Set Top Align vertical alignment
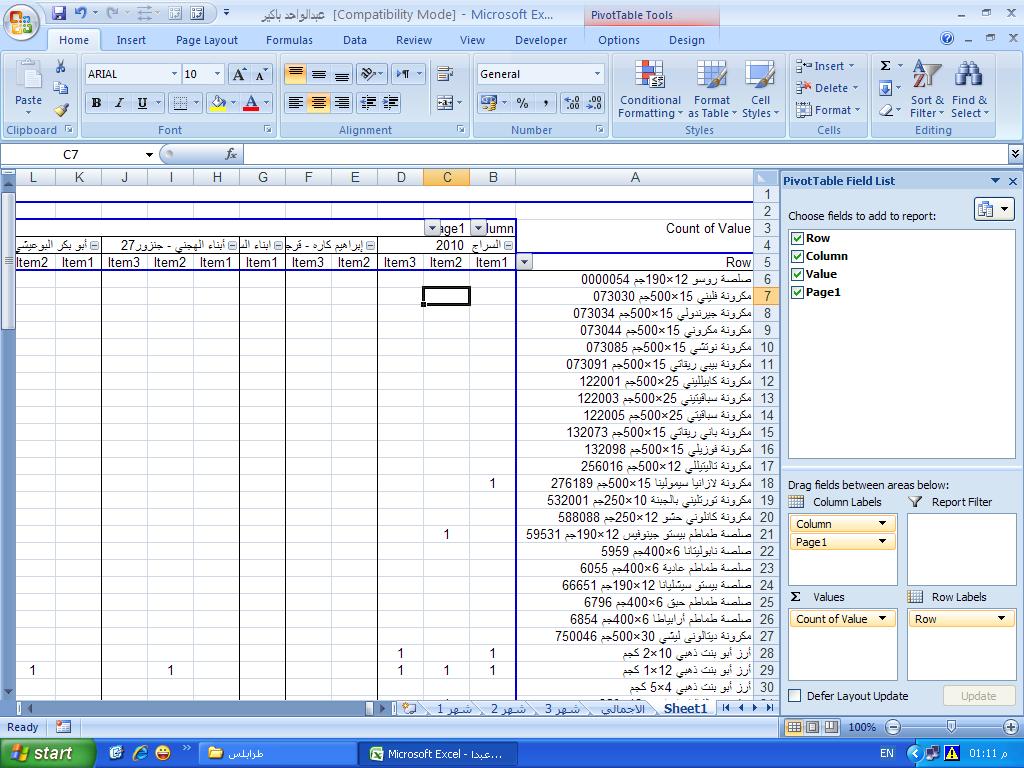 coord(296,74)
